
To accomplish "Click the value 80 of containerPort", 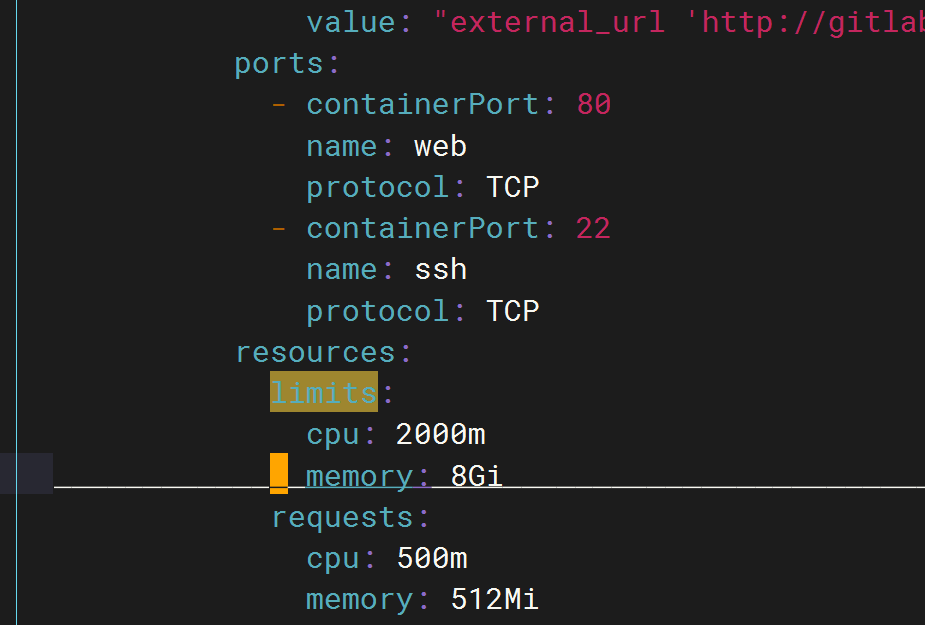I will tap(594, 104).
